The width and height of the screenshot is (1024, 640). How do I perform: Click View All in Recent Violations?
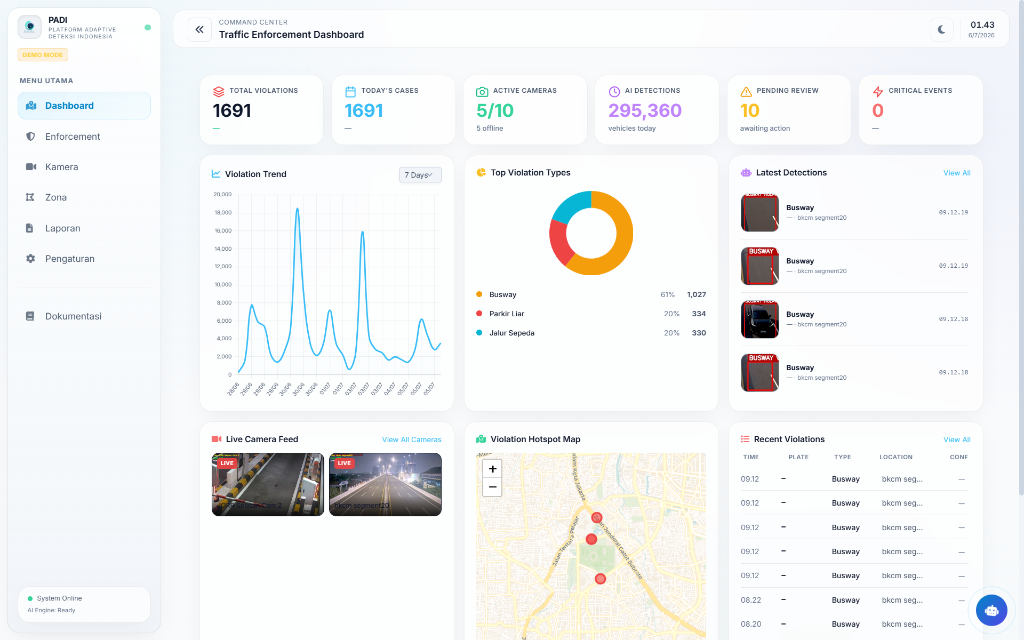click(x=956, y=440)
